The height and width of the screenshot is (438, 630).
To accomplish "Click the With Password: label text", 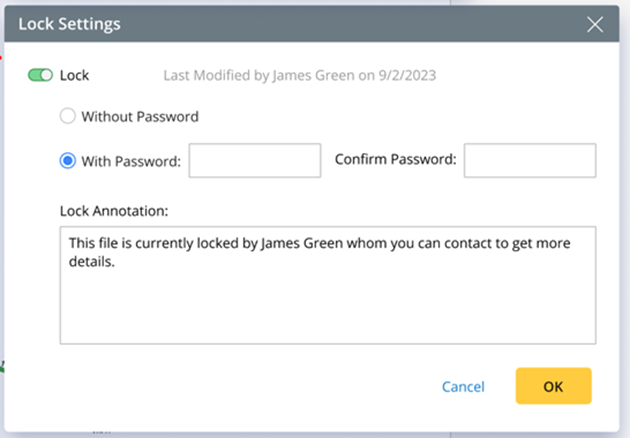I will (x=131, y=160).
